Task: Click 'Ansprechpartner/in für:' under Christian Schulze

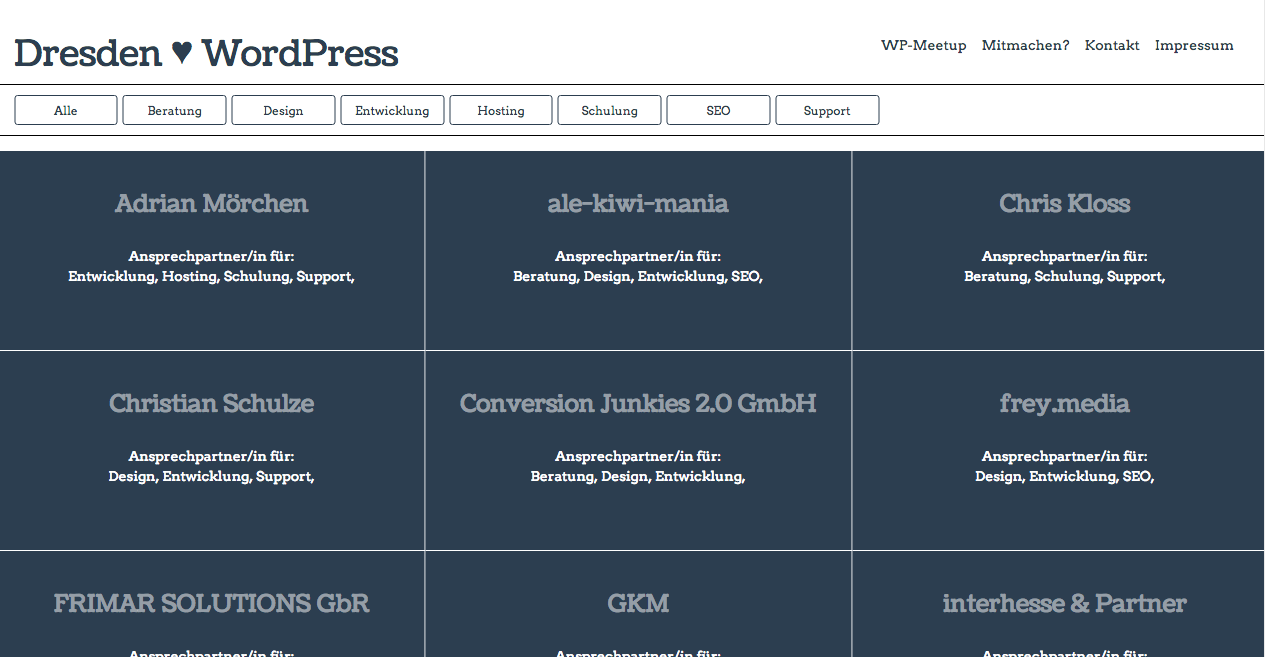Action: pyautogui.click(x=211, y=456)
